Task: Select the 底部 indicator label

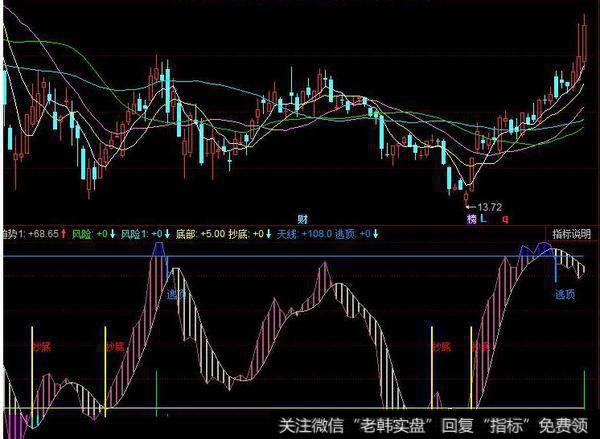Action: click(186, 233)
